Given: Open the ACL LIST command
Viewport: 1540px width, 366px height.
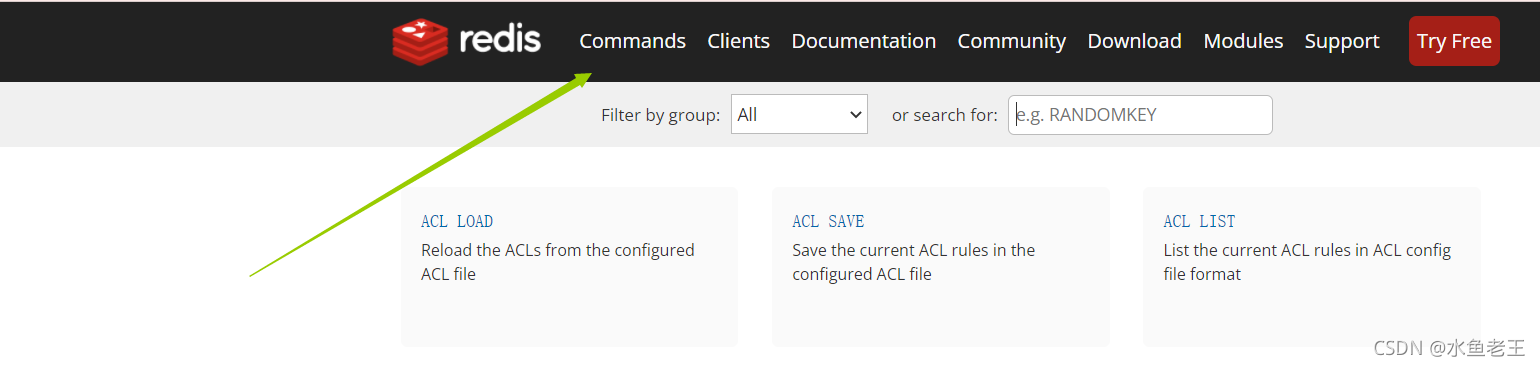Looking at the screenshot, I should tap(1199, 221).
